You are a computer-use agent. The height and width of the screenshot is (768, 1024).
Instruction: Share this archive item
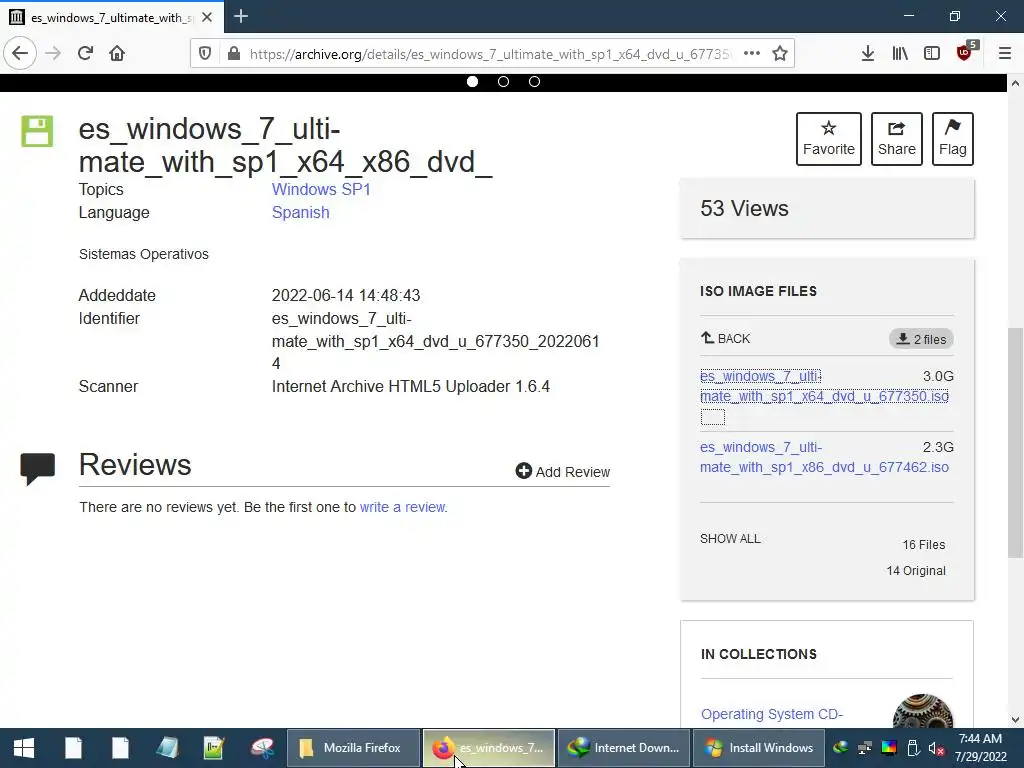tap(897, 138)
